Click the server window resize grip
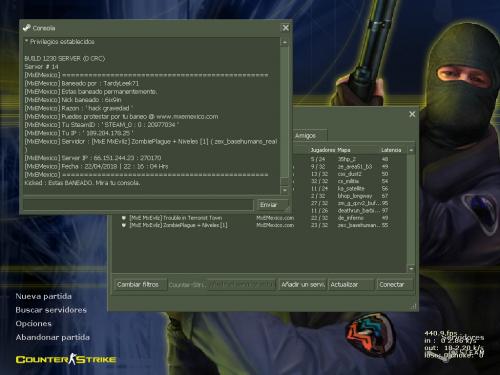 [x=414, y=306]
